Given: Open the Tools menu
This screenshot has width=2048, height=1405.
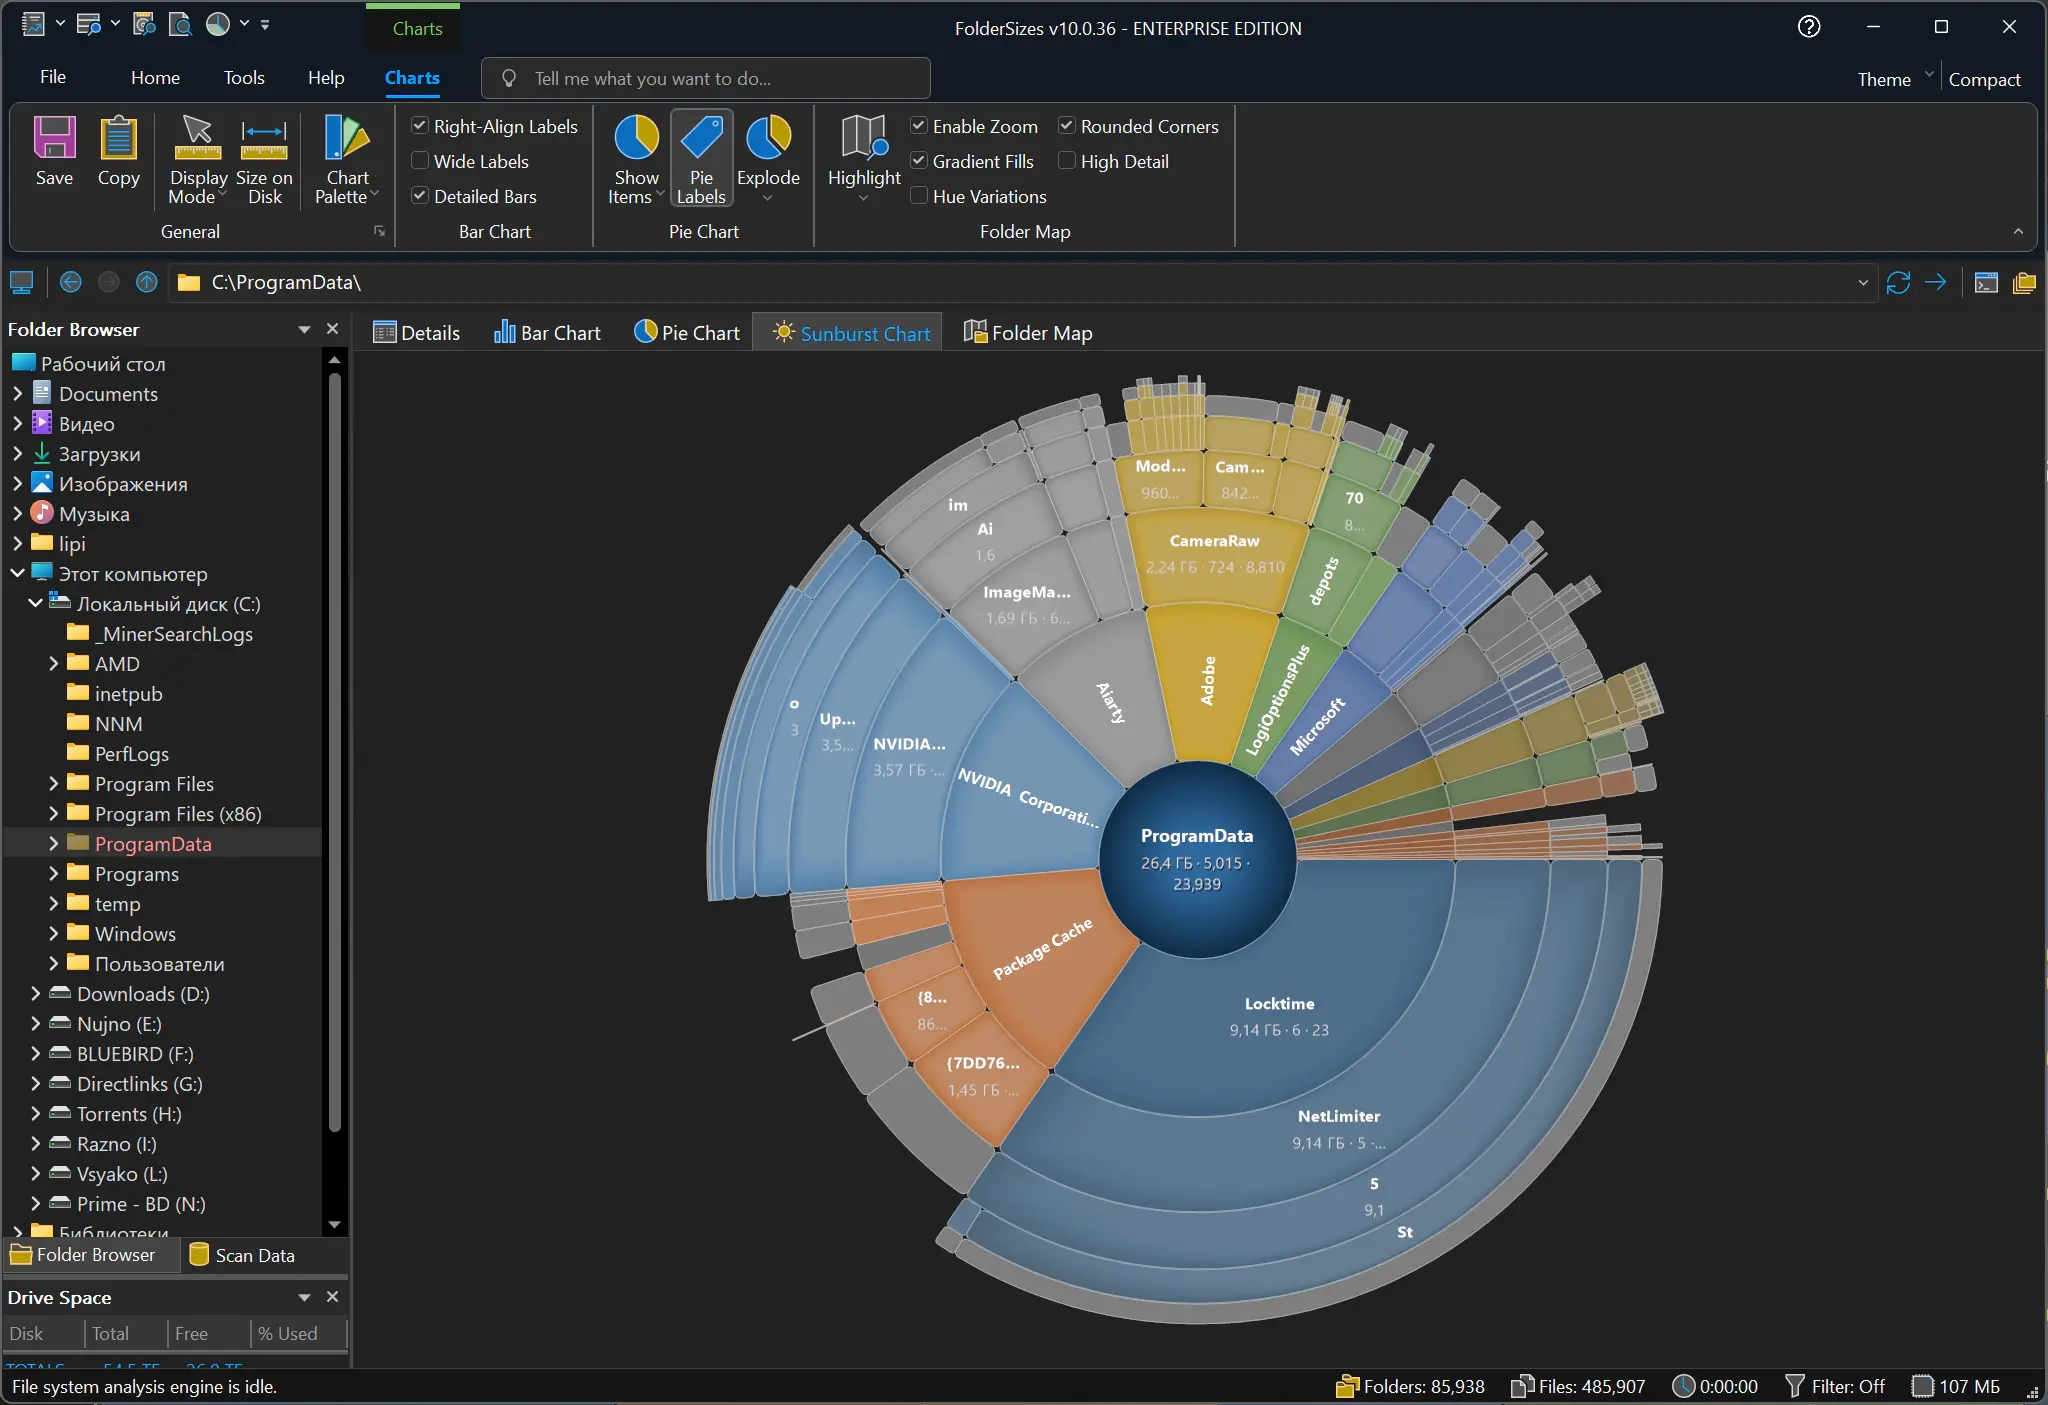Looking at the screenshot, I should pos(244,78).
